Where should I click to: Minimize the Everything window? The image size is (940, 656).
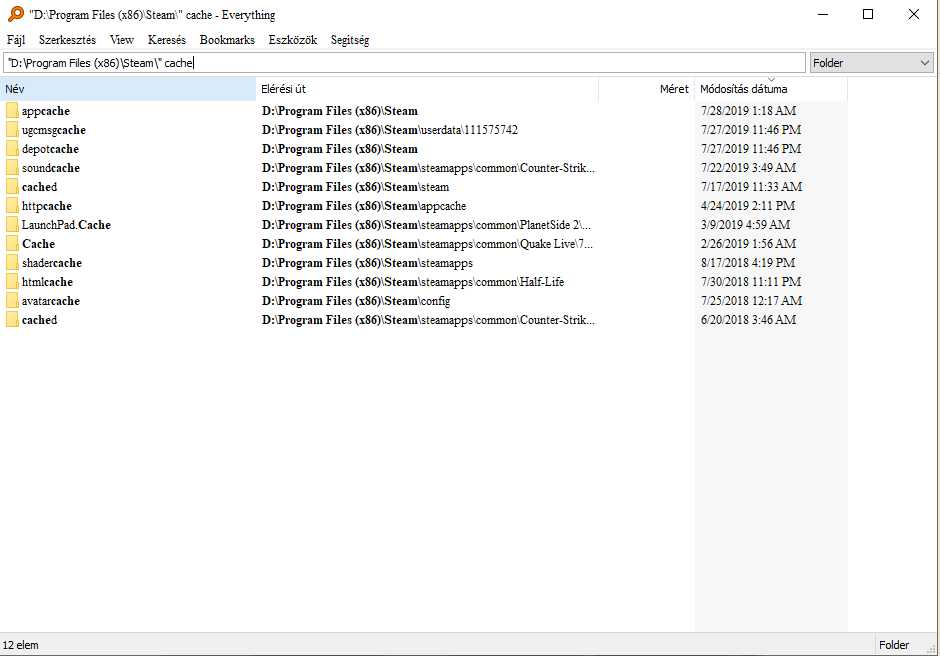tap(823, 14)
